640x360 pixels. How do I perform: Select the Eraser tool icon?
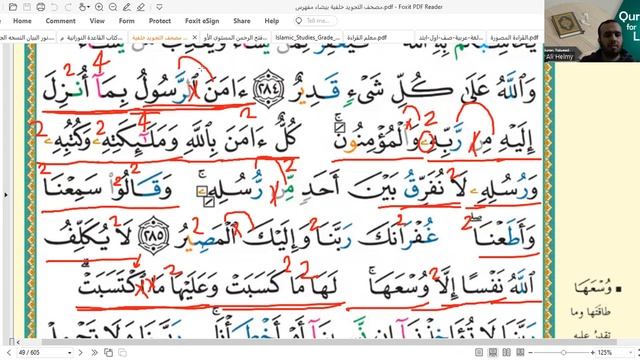[x=141, y=7]
